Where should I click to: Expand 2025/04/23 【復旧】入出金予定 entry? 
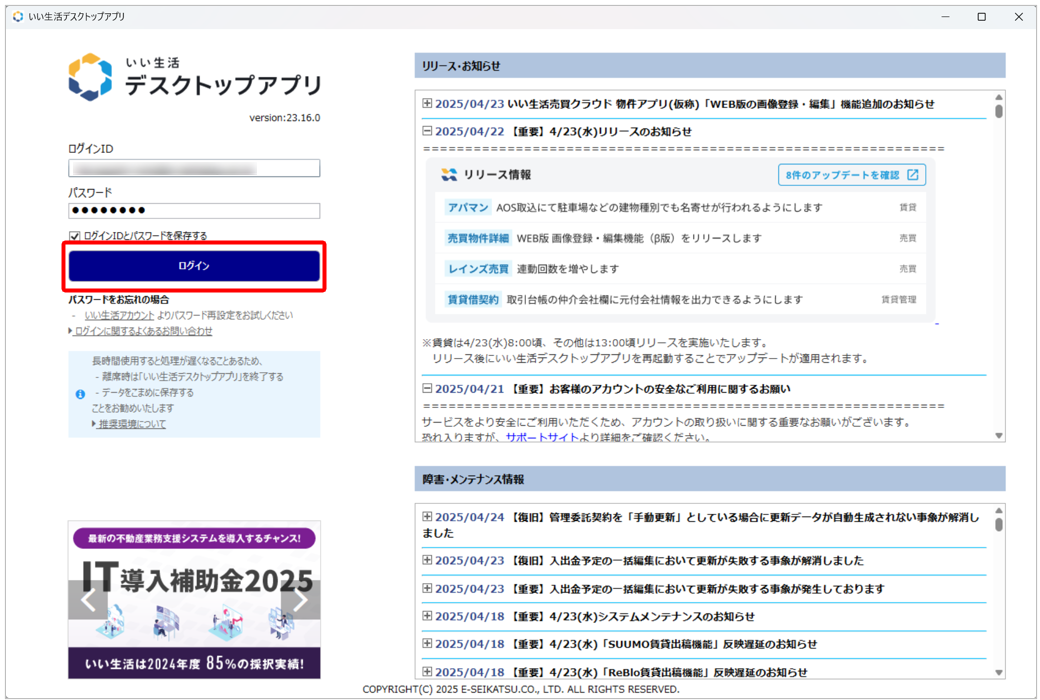point(427,560)
